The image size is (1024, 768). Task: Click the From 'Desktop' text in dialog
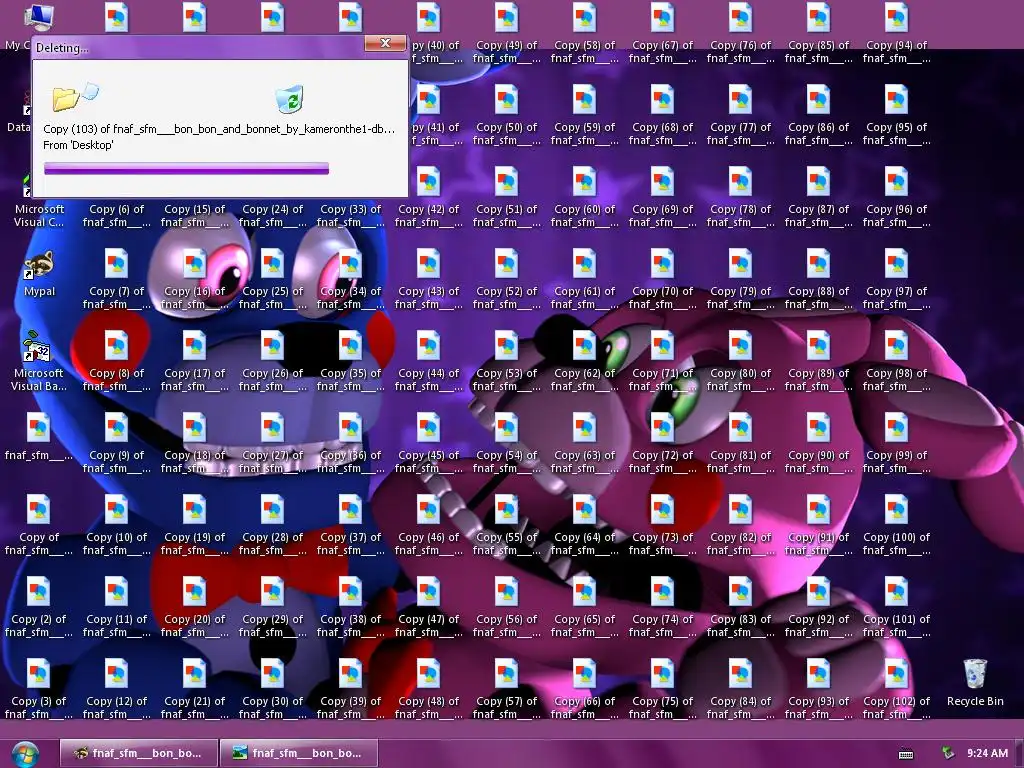tap(78, 145)
